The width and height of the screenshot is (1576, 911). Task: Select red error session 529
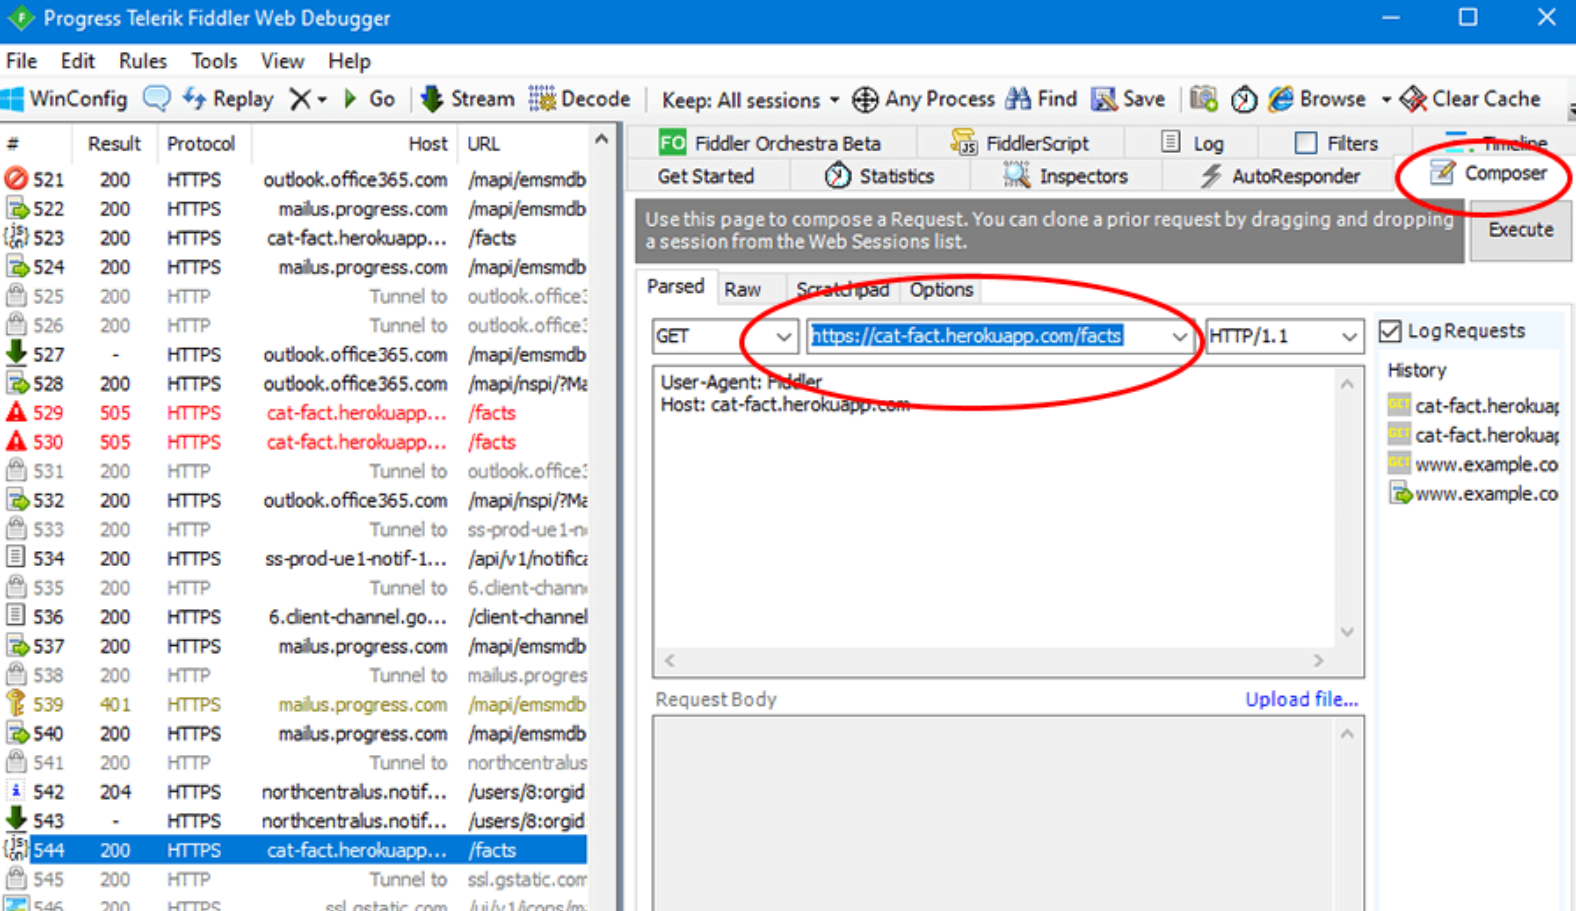[295, 413]
